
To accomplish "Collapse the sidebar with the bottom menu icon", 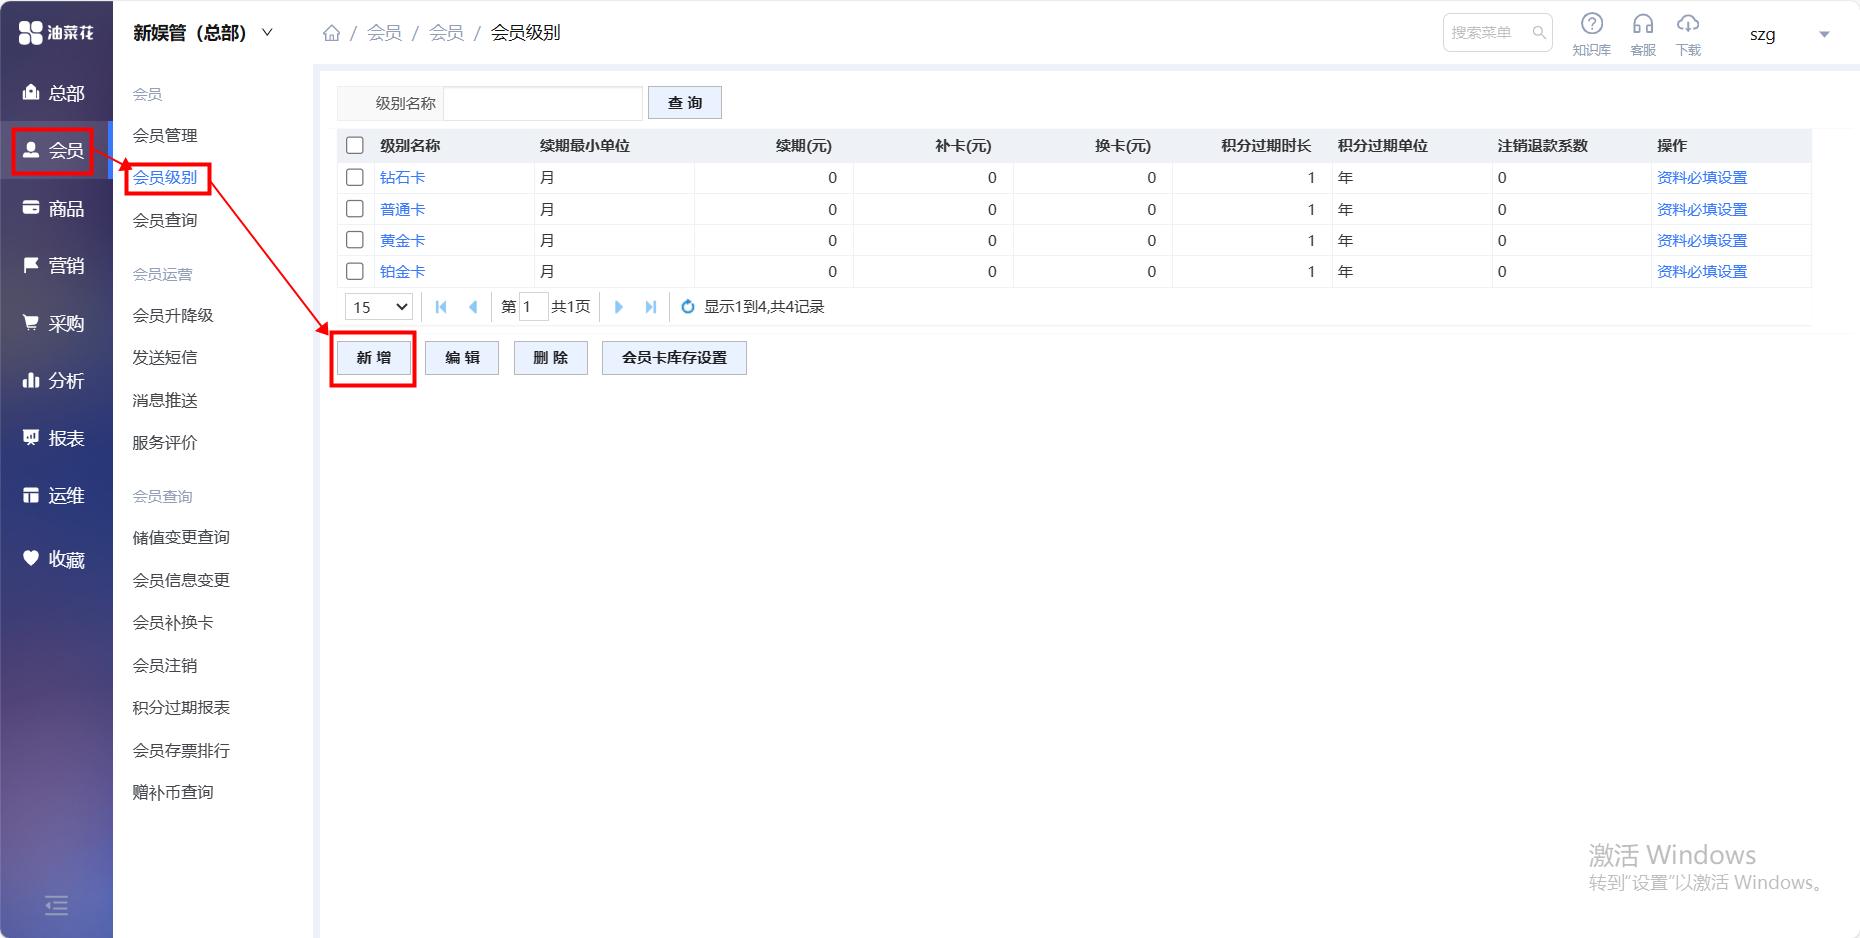I will click(x=57, y=905).
